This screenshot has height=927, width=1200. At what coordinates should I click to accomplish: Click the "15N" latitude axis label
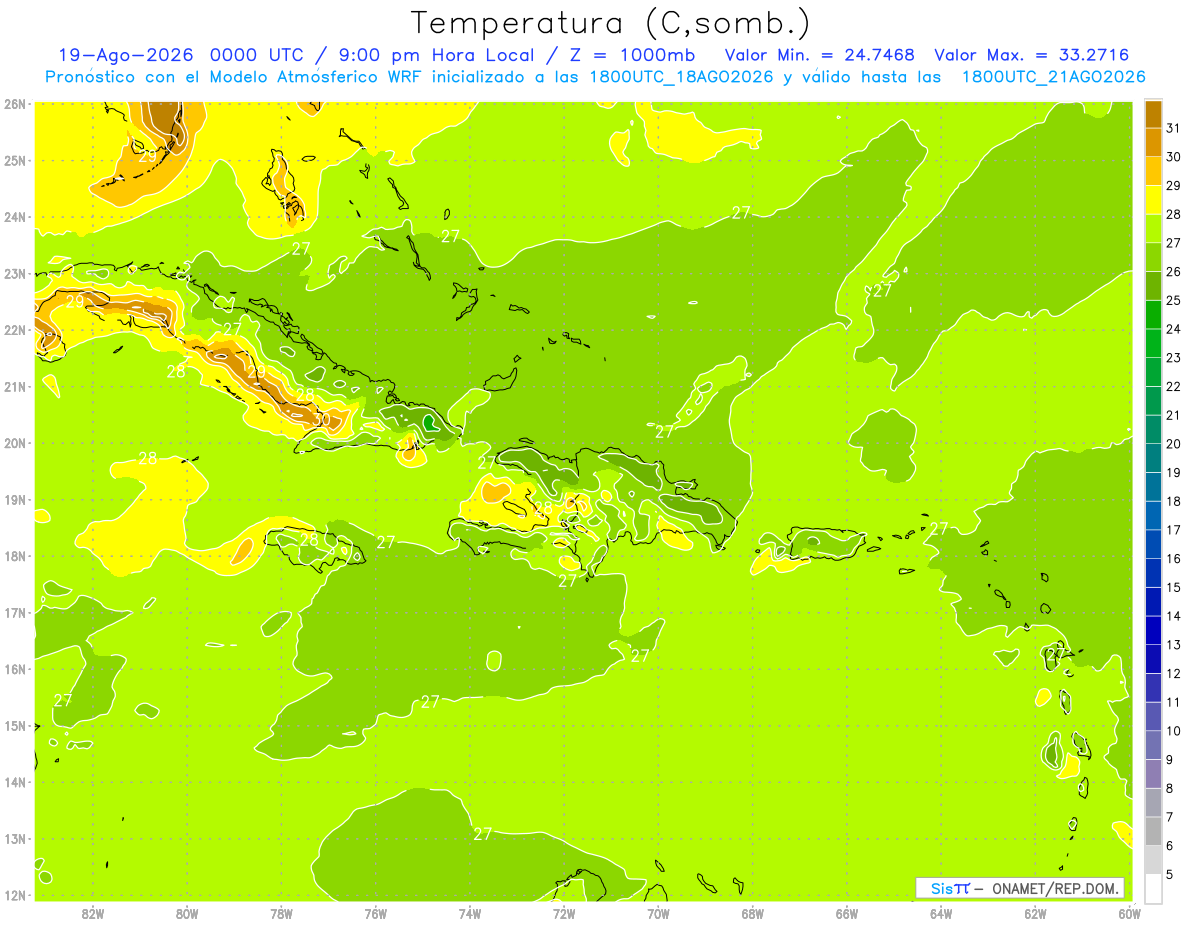(14, 725)
